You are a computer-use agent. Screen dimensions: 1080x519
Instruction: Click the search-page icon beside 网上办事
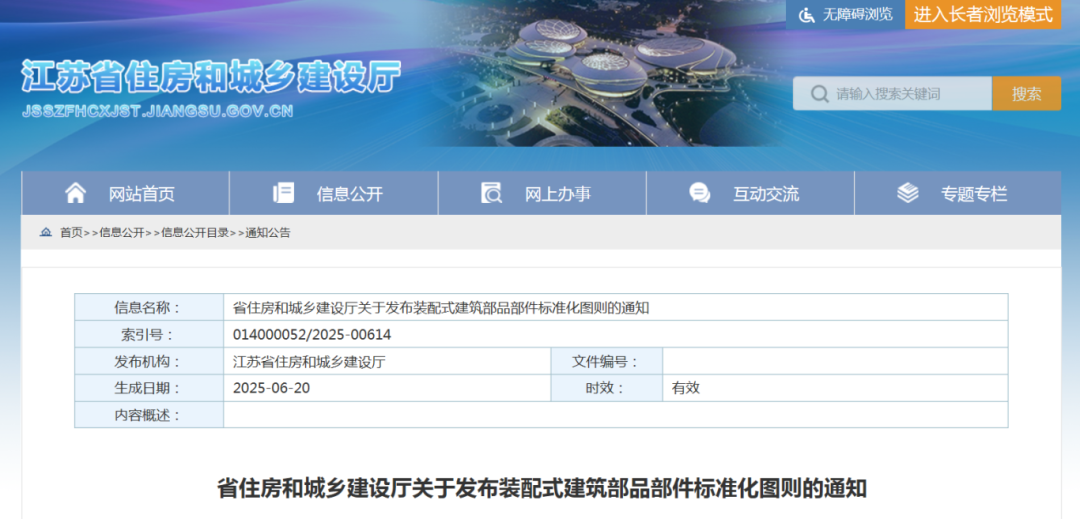tap(491, 193)
